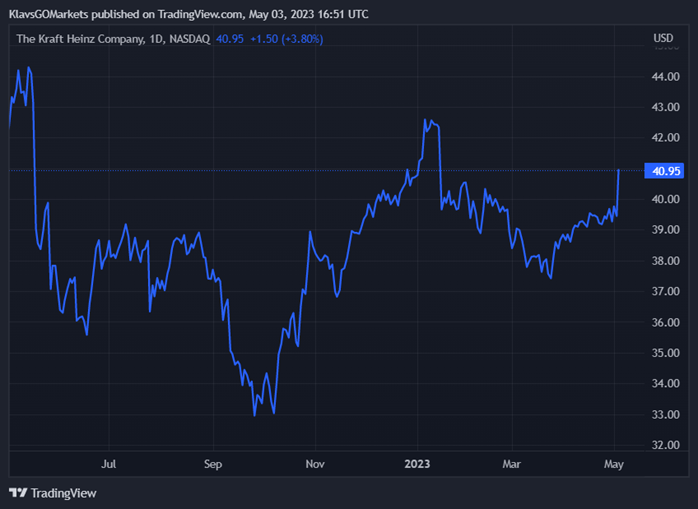Click the 2023 label on time axis
Screen dimensions: 698x509
417,464
